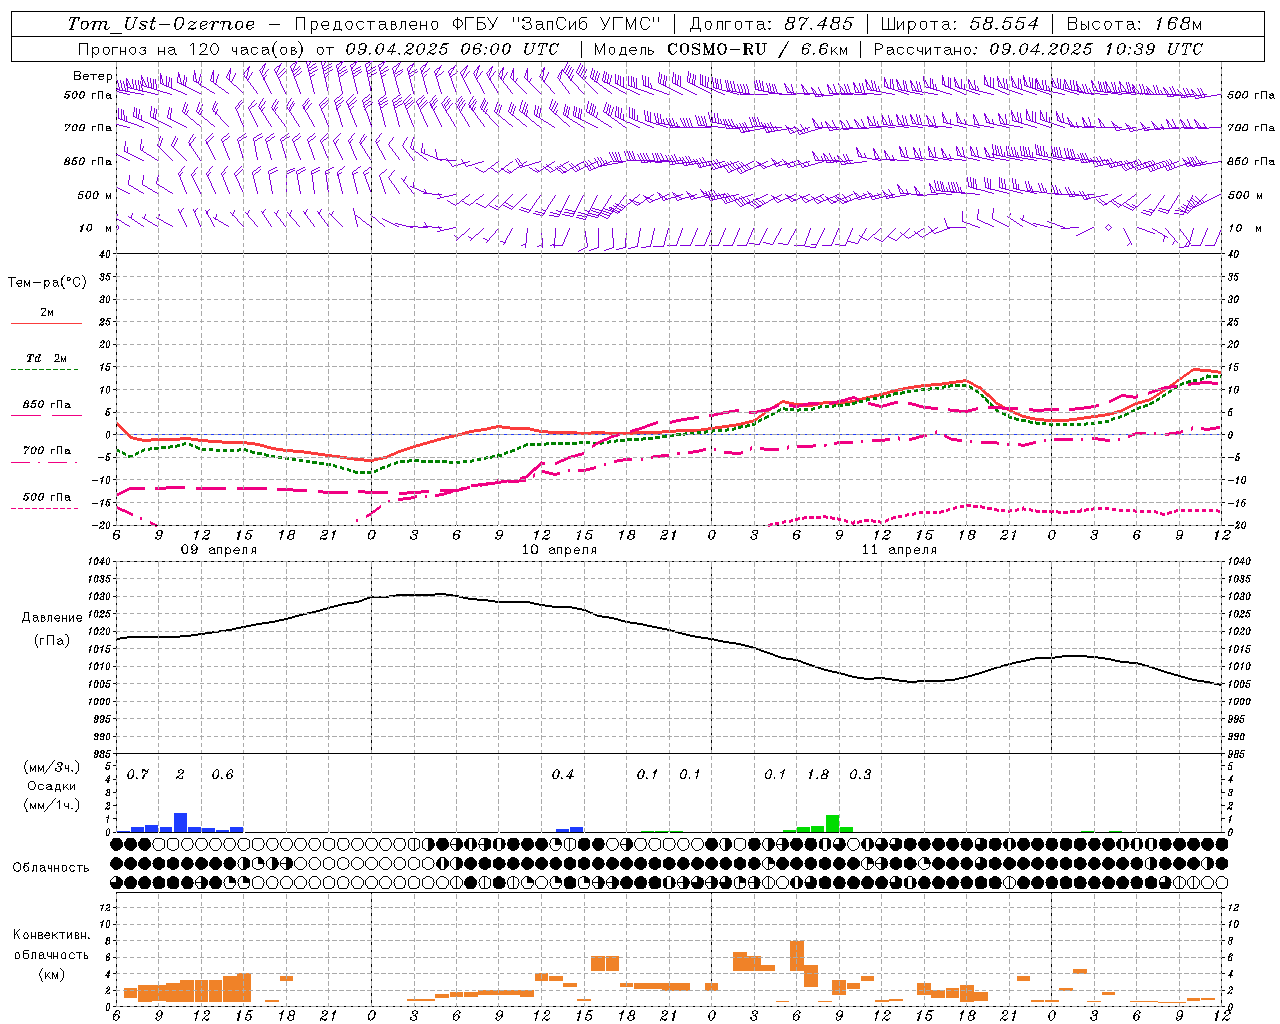This screenshot has width=1280, height=1024.
Task: Click the 'Конвективн.' convective cloud label
Action: point(51,935)
